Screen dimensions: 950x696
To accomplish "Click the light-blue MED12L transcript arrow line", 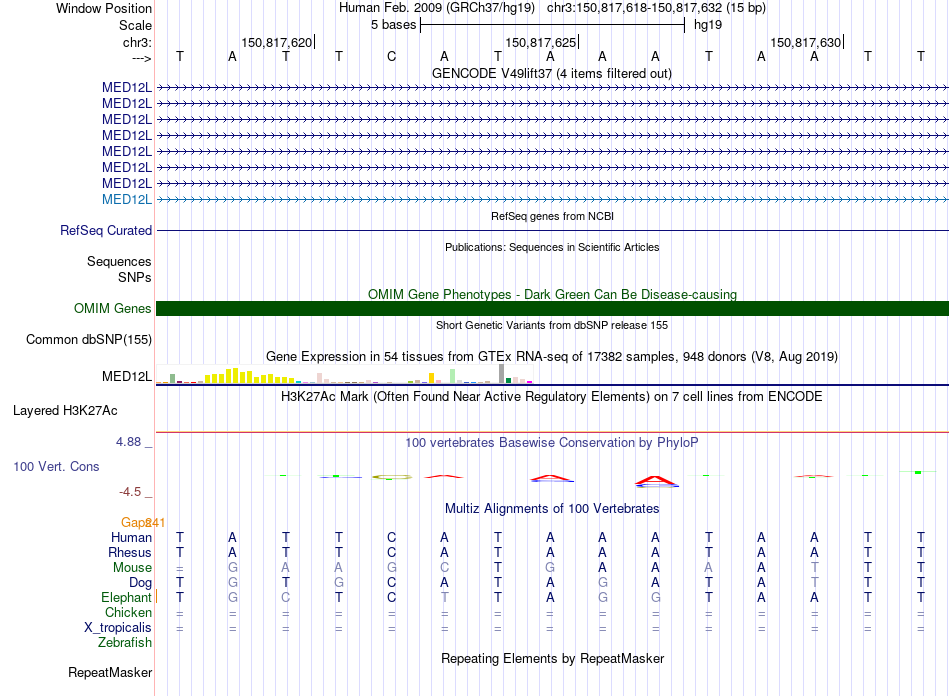I will coord(552,199).
